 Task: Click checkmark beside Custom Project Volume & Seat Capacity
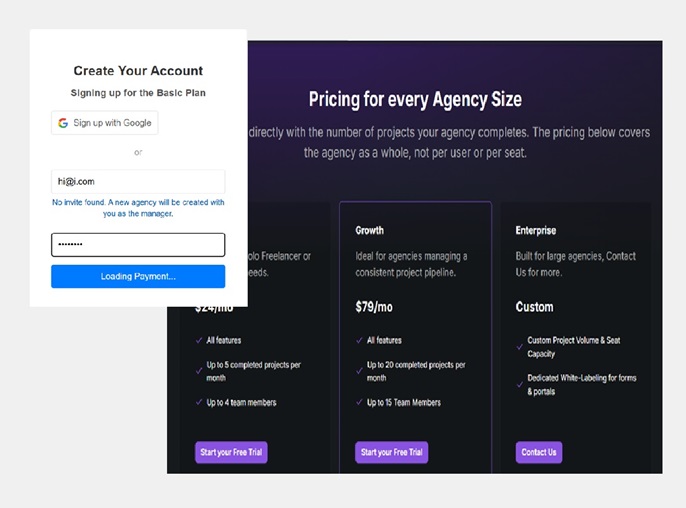point(519,342)
